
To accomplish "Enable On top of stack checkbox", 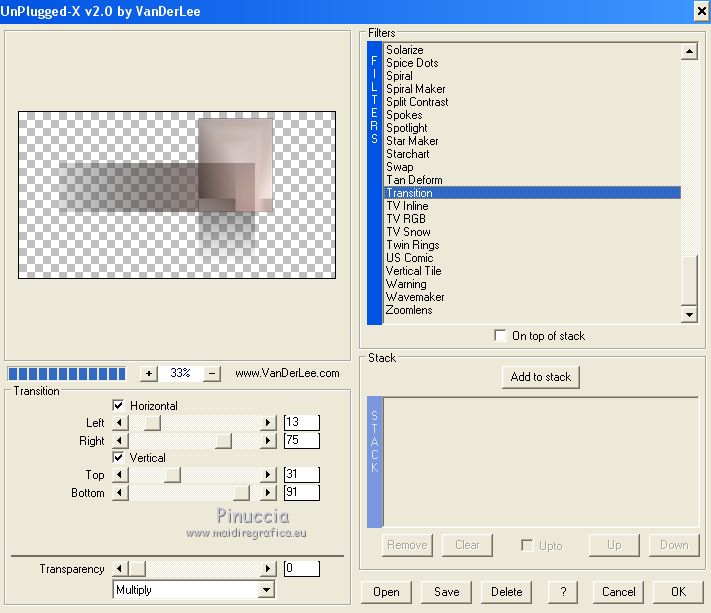I will (x=500, y=336).
